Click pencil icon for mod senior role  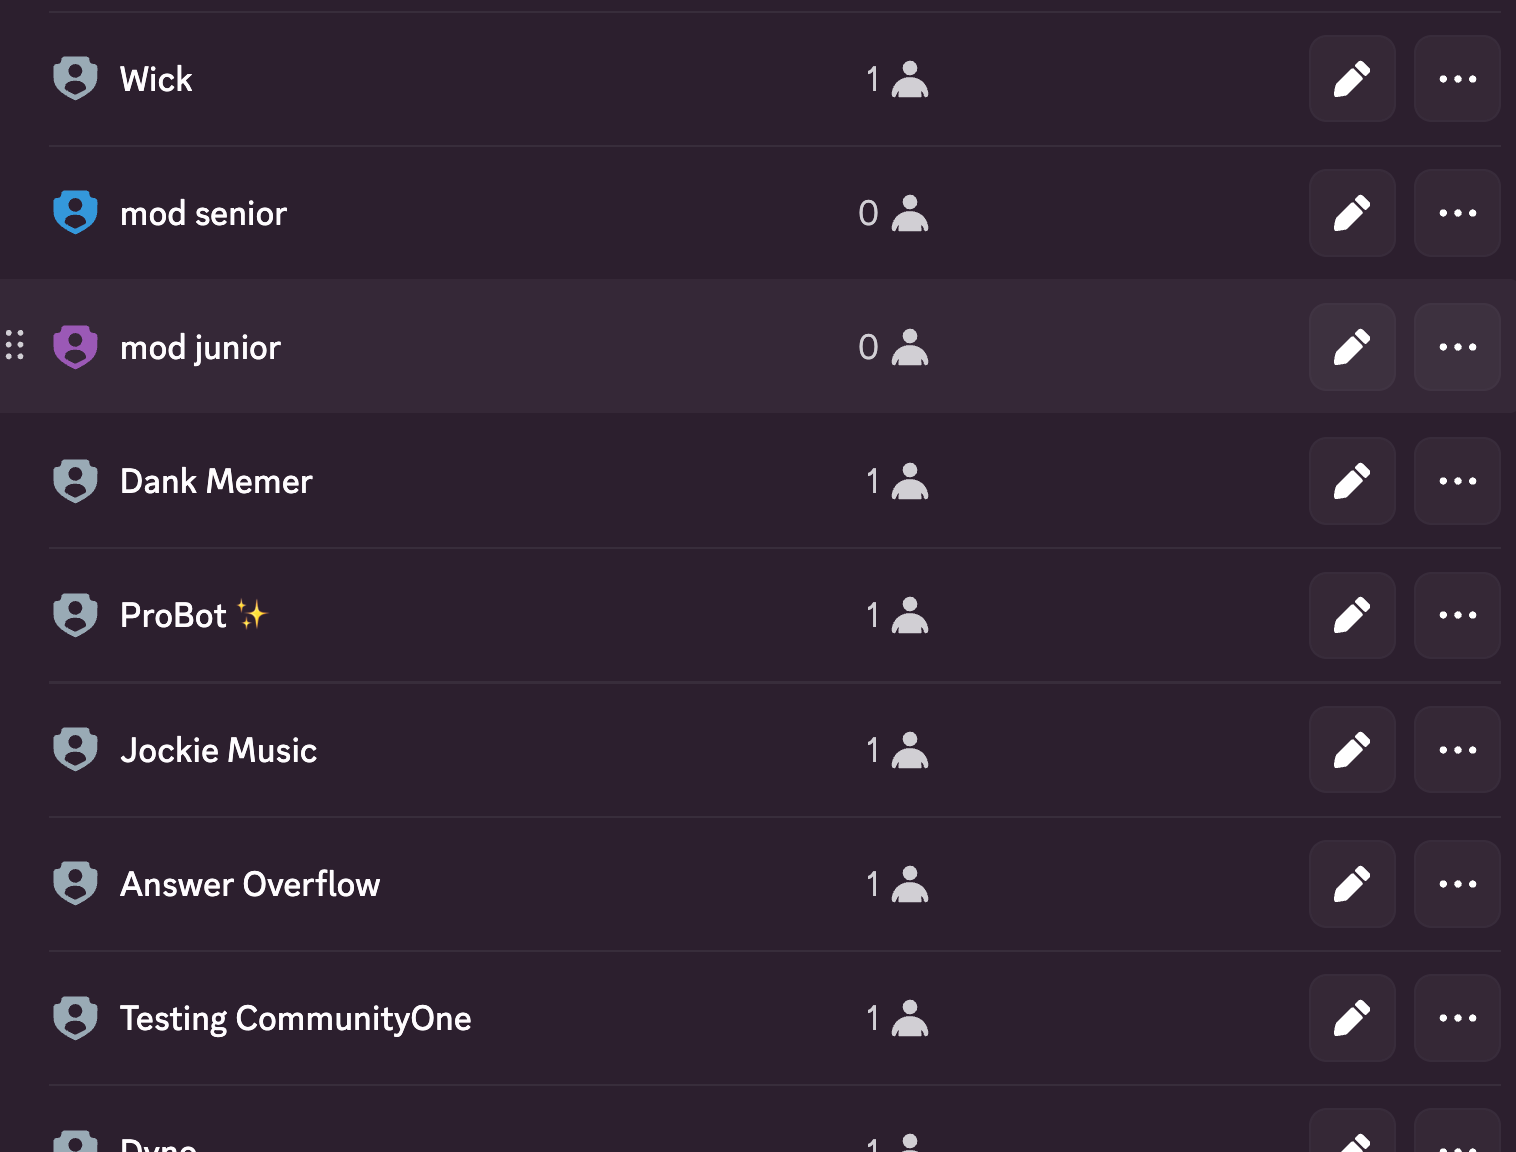pos(1352,213)
